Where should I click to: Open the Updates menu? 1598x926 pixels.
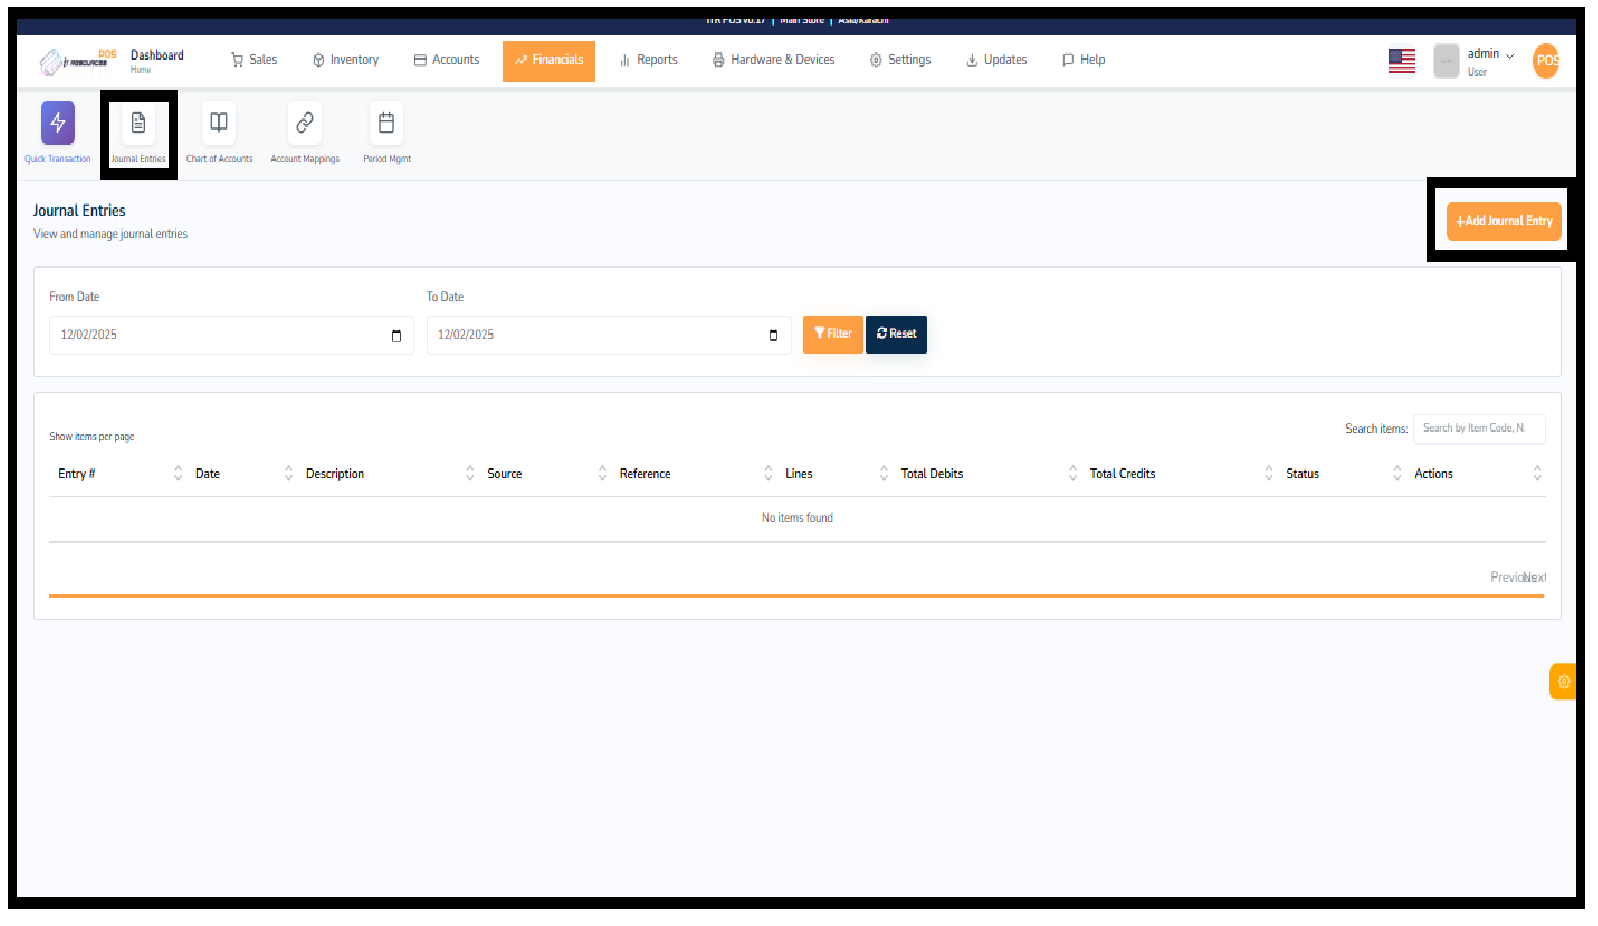997,60
